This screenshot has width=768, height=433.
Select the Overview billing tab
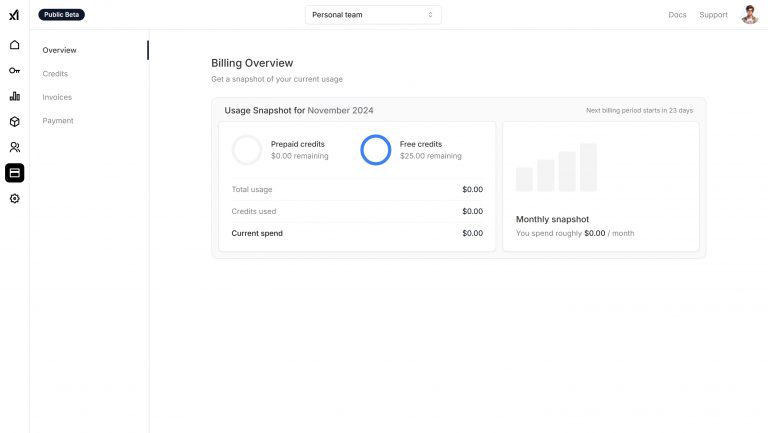59,50
